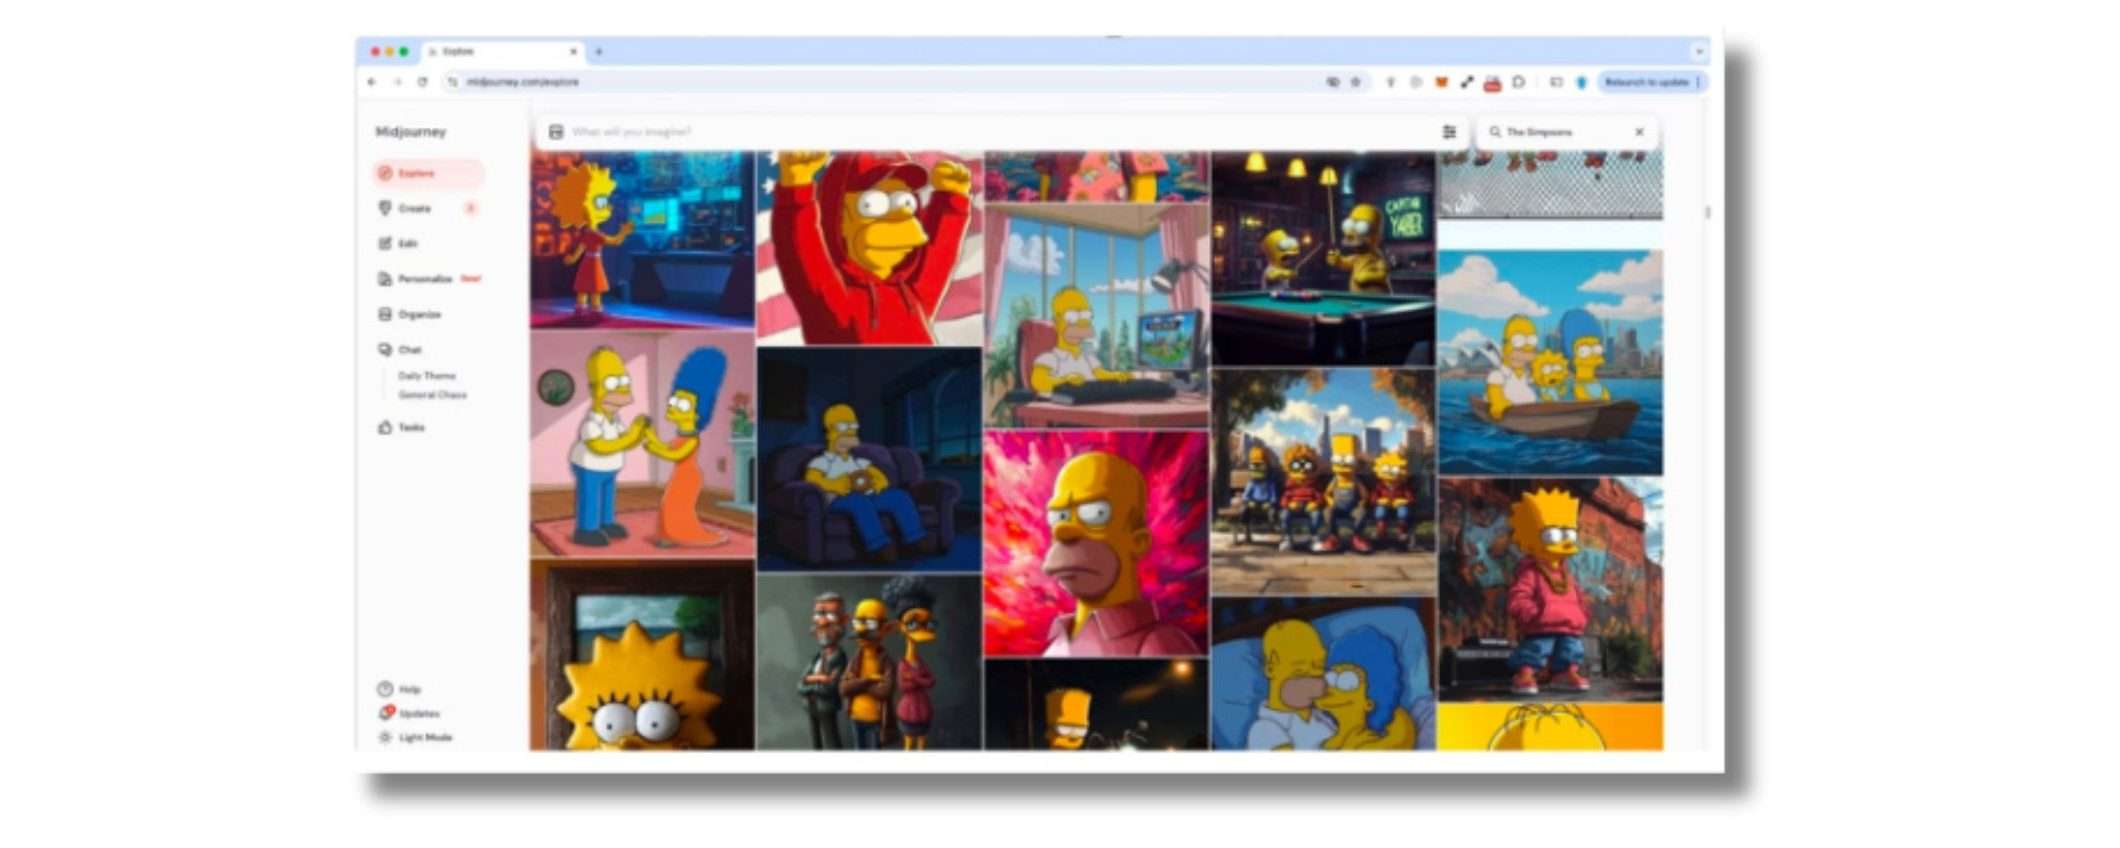The height and width of the screenshot is (848, 2120).
Task: Open the Daily Theme chat room
Action: click(x=427, y=376)
